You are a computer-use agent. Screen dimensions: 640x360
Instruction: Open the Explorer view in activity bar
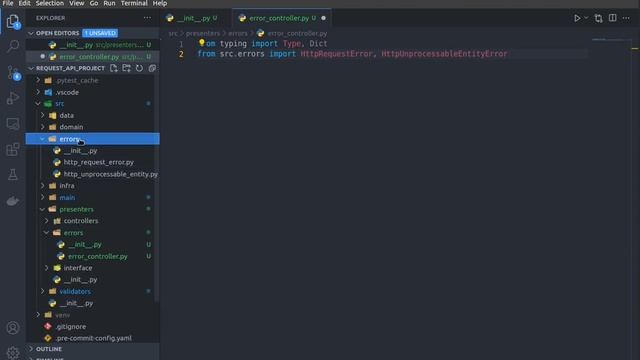pyautogui.click(x=13, y=21)
